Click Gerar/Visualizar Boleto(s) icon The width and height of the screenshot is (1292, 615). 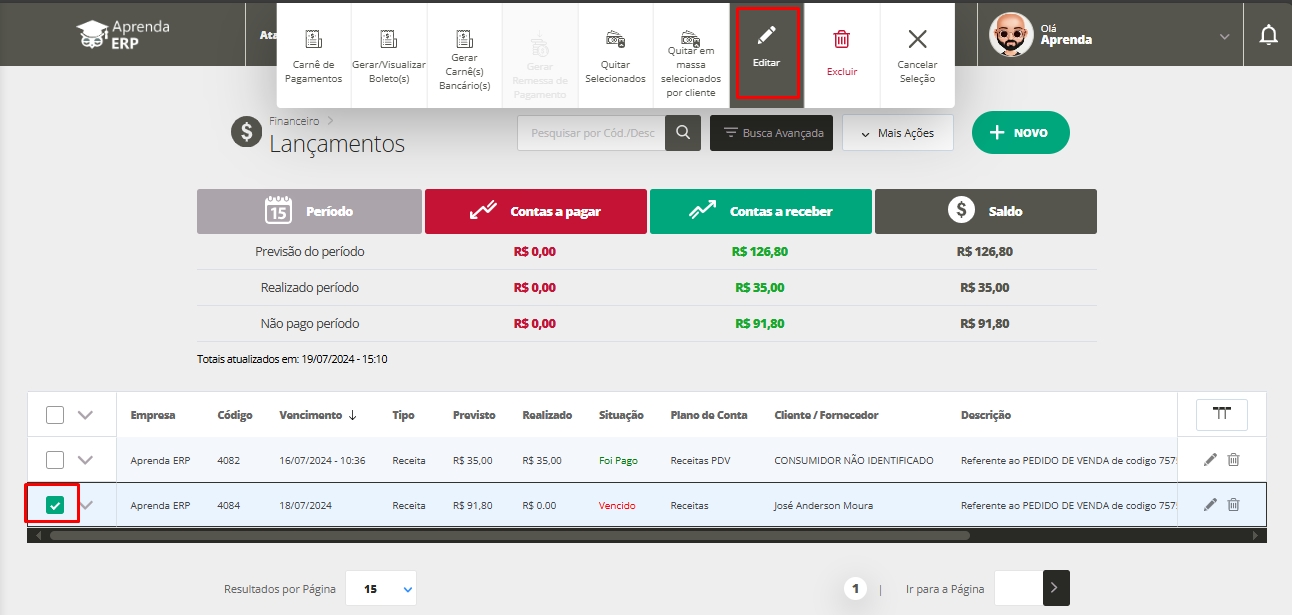(x=389, y=40)
